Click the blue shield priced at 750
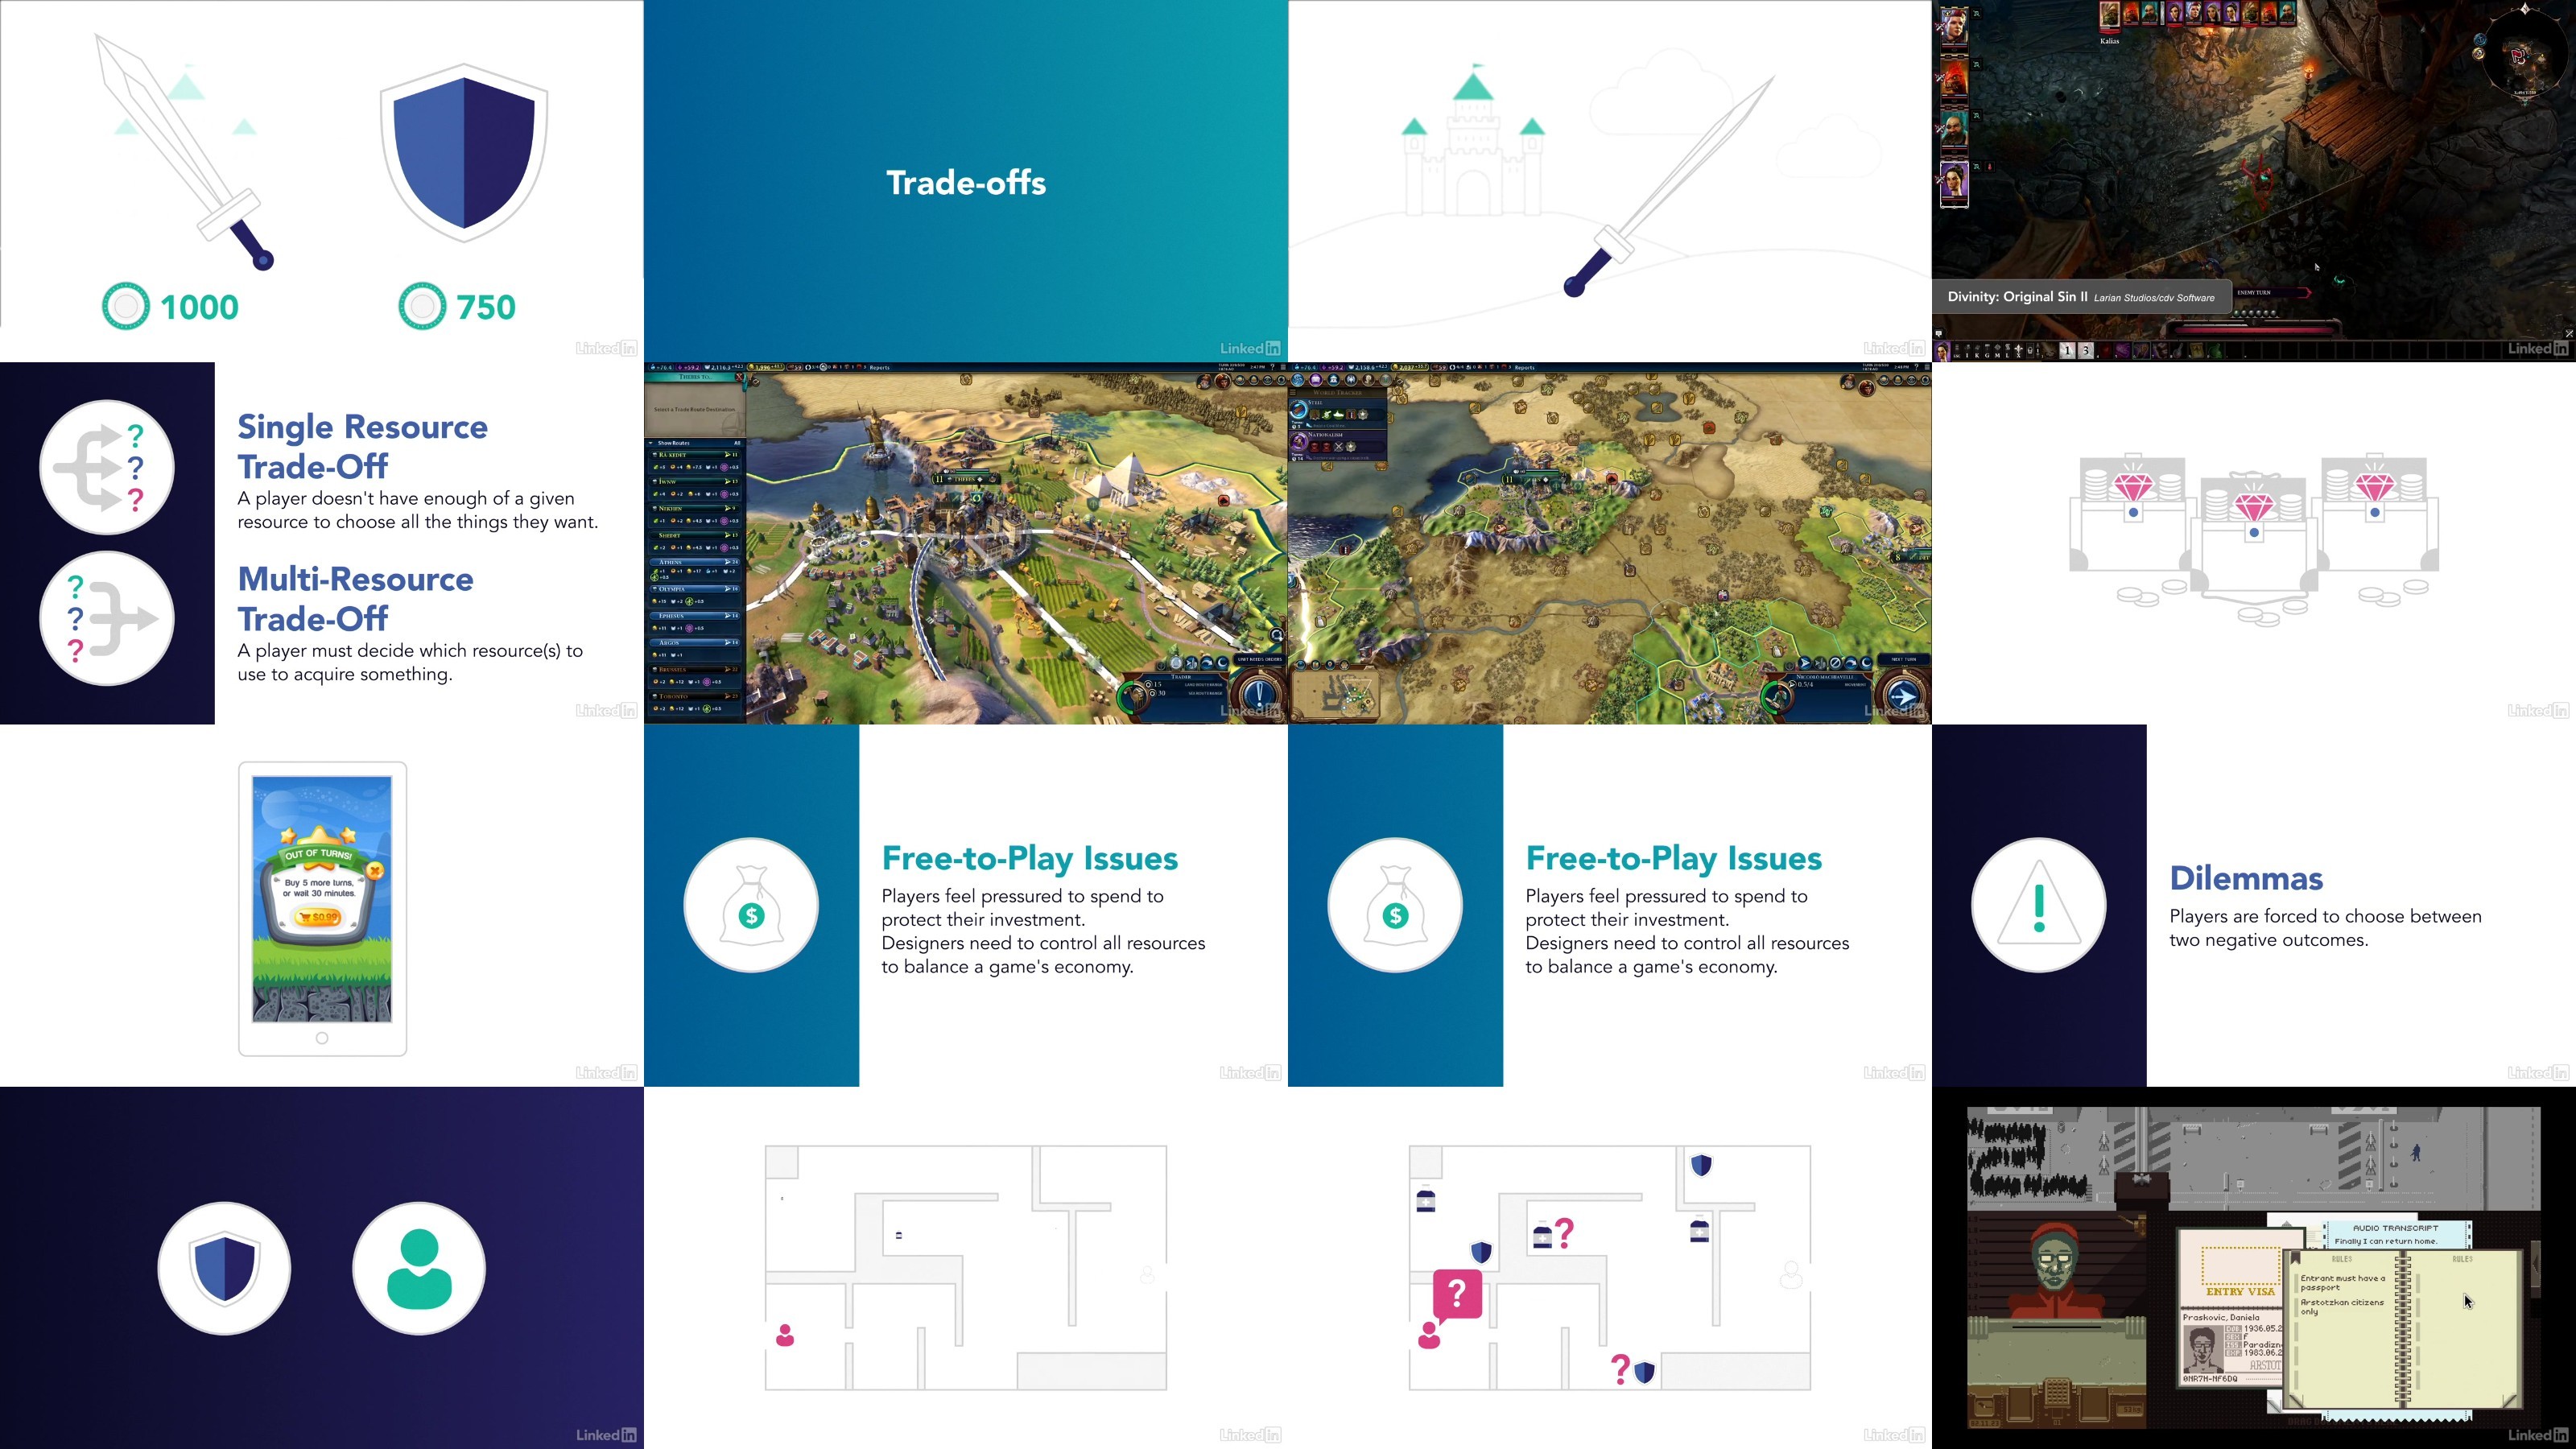Viewport: 2576px width, 1449px height. 464,152
